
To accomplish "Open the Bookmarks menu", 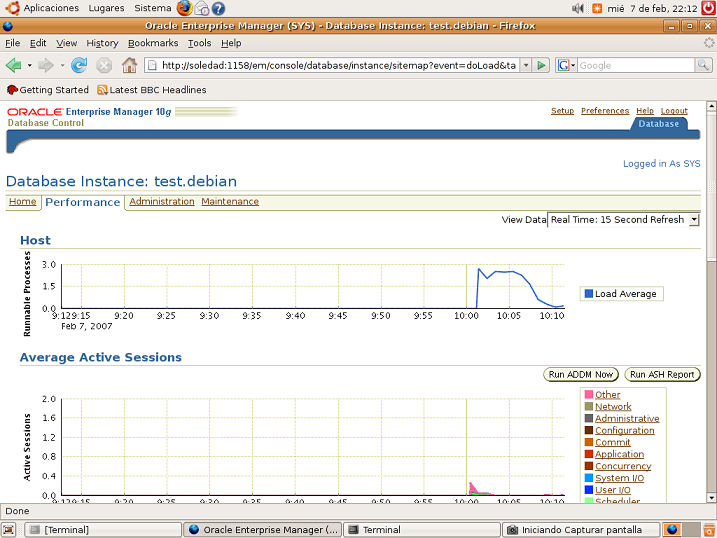I will coord(153,43).
